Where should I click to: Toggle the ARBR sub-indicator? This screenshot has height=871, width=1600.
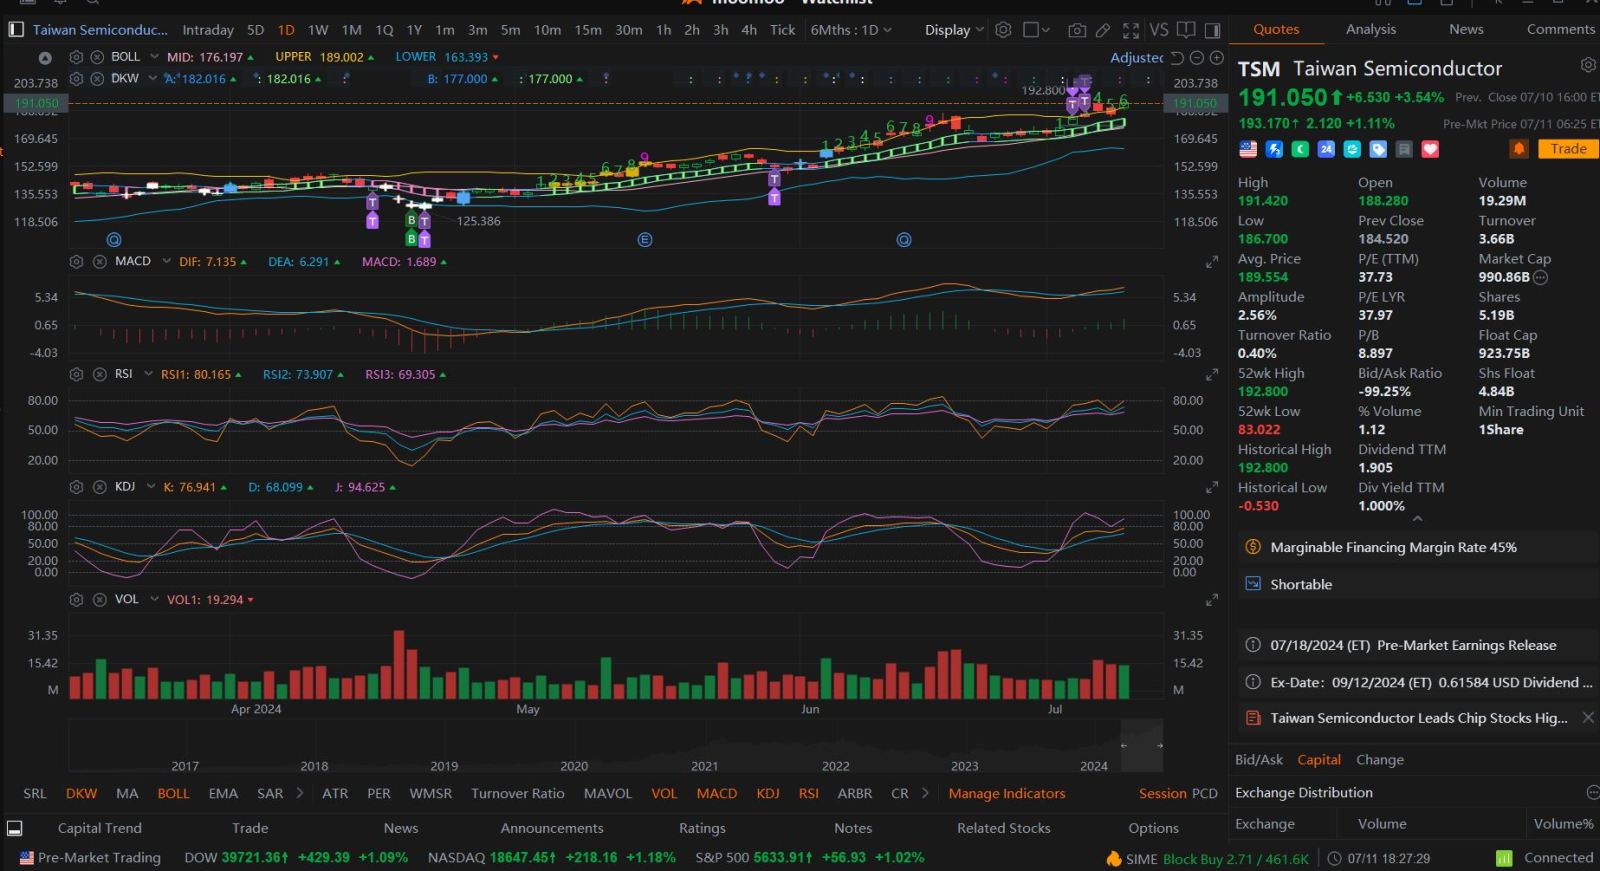click(x=855, y=794)
